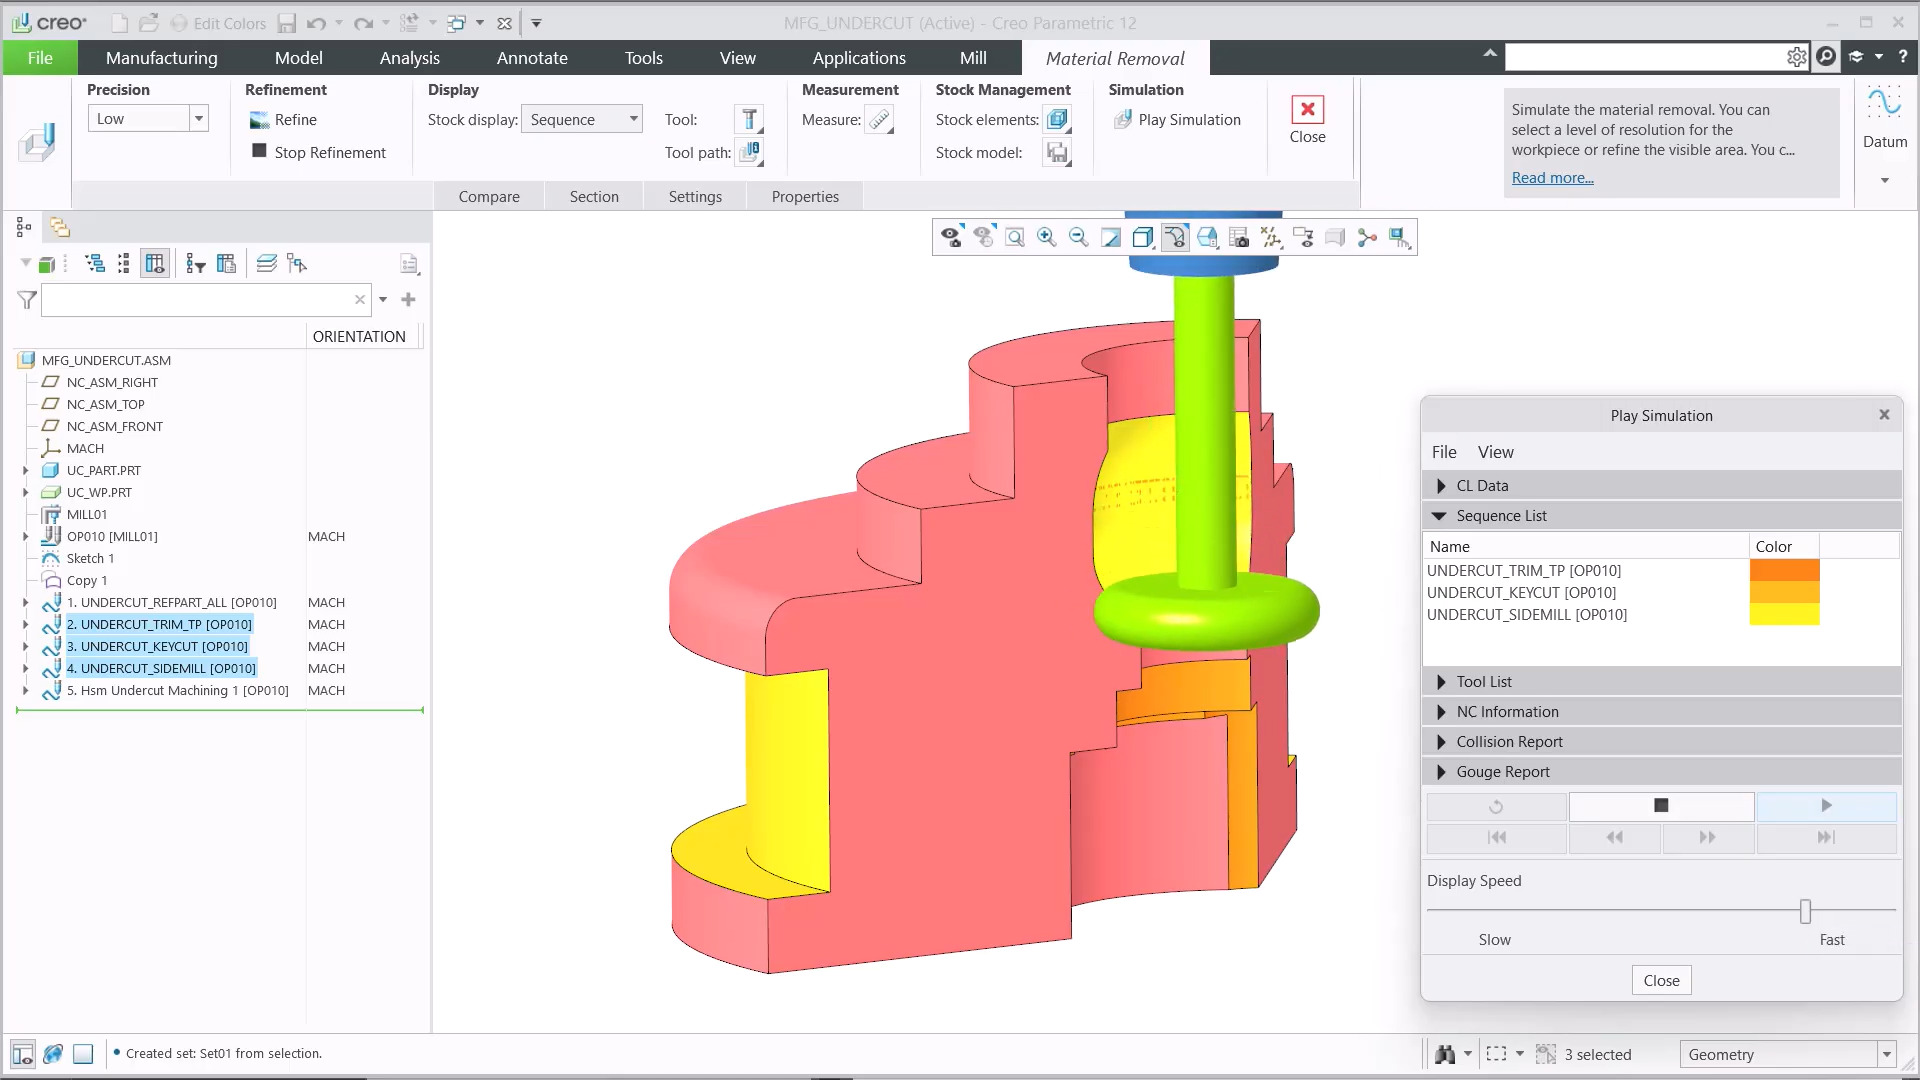
Task: Open the Compare tab below the ribbon
Action: [x=489, y=197]
